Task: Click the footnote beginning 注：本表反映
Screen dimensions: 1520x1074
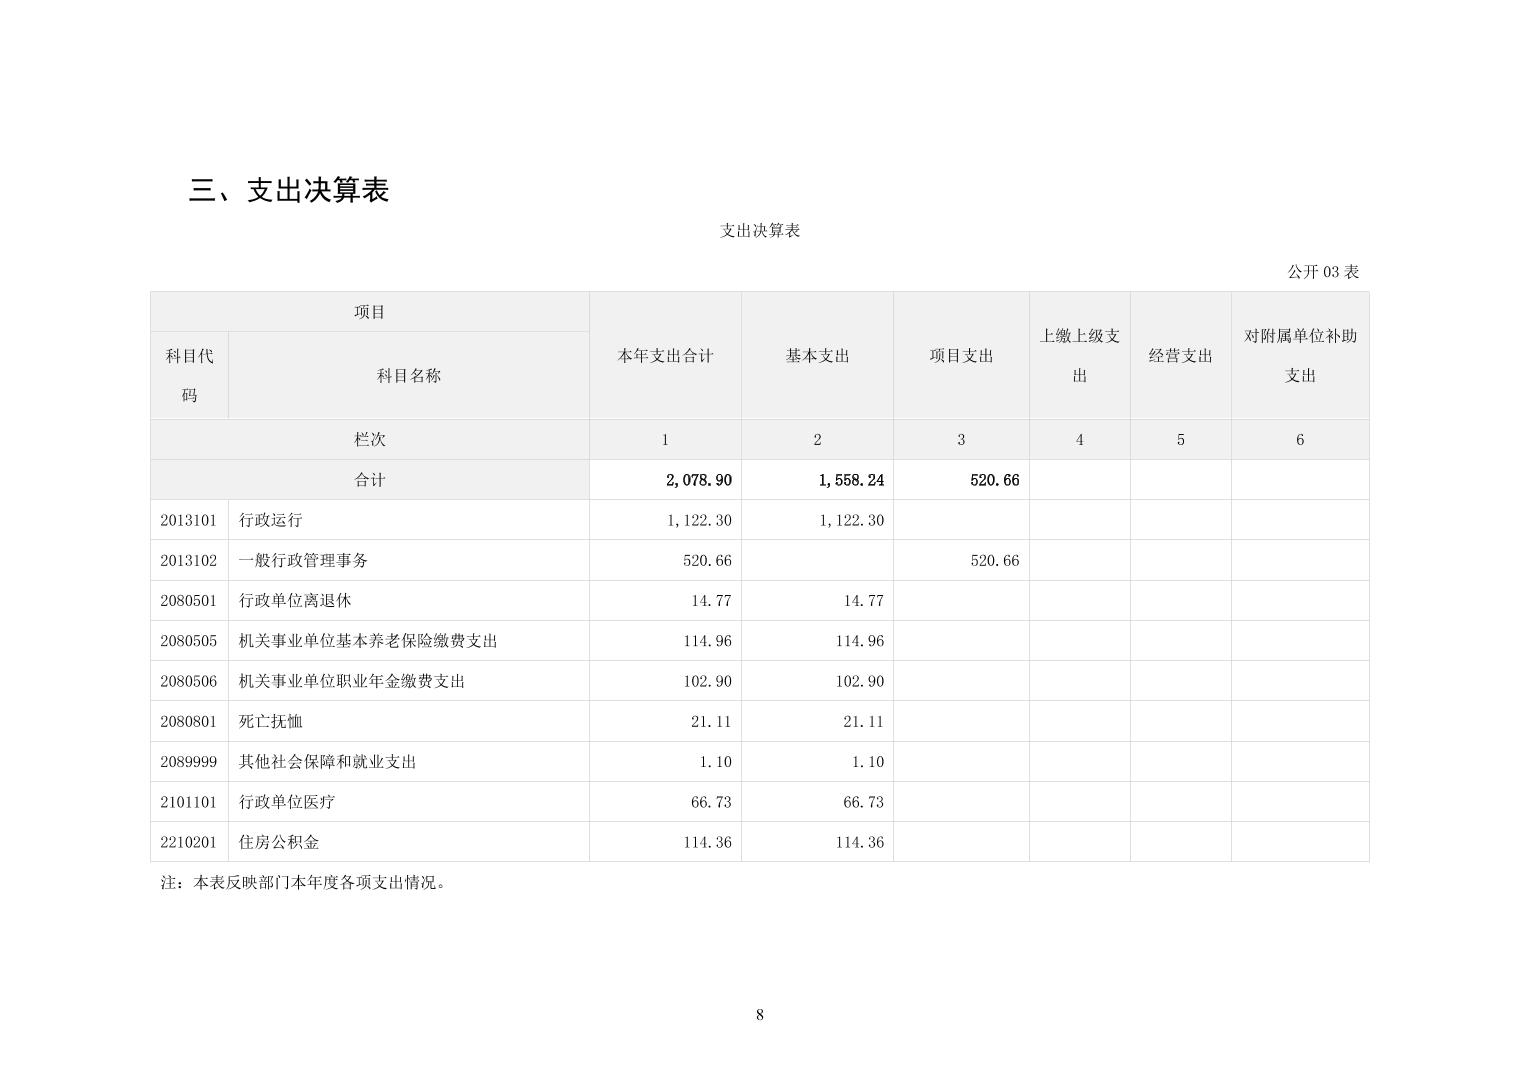Action: pyautogui.click(x=304, y=883)
